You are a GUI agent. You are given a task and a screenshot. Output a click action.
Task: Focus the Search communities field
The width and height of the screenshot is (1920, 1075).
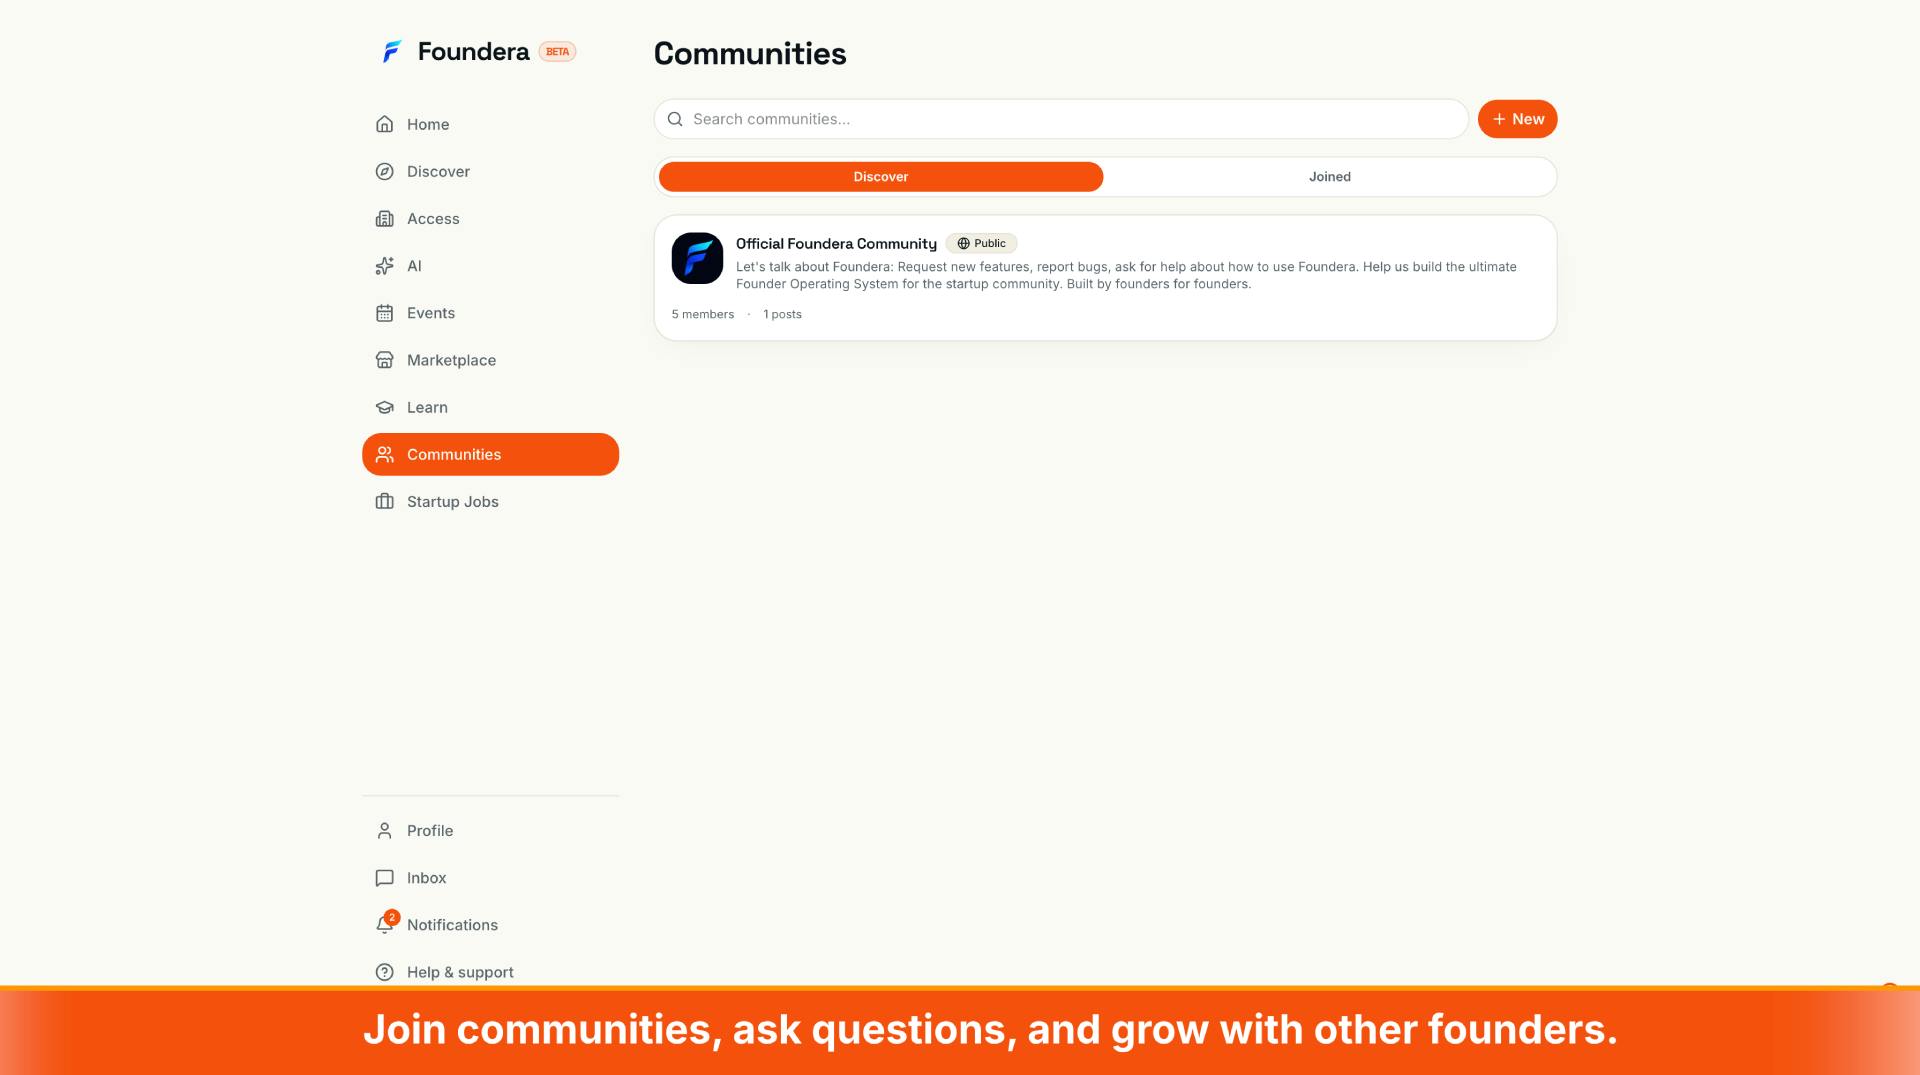coord(1061,119)
